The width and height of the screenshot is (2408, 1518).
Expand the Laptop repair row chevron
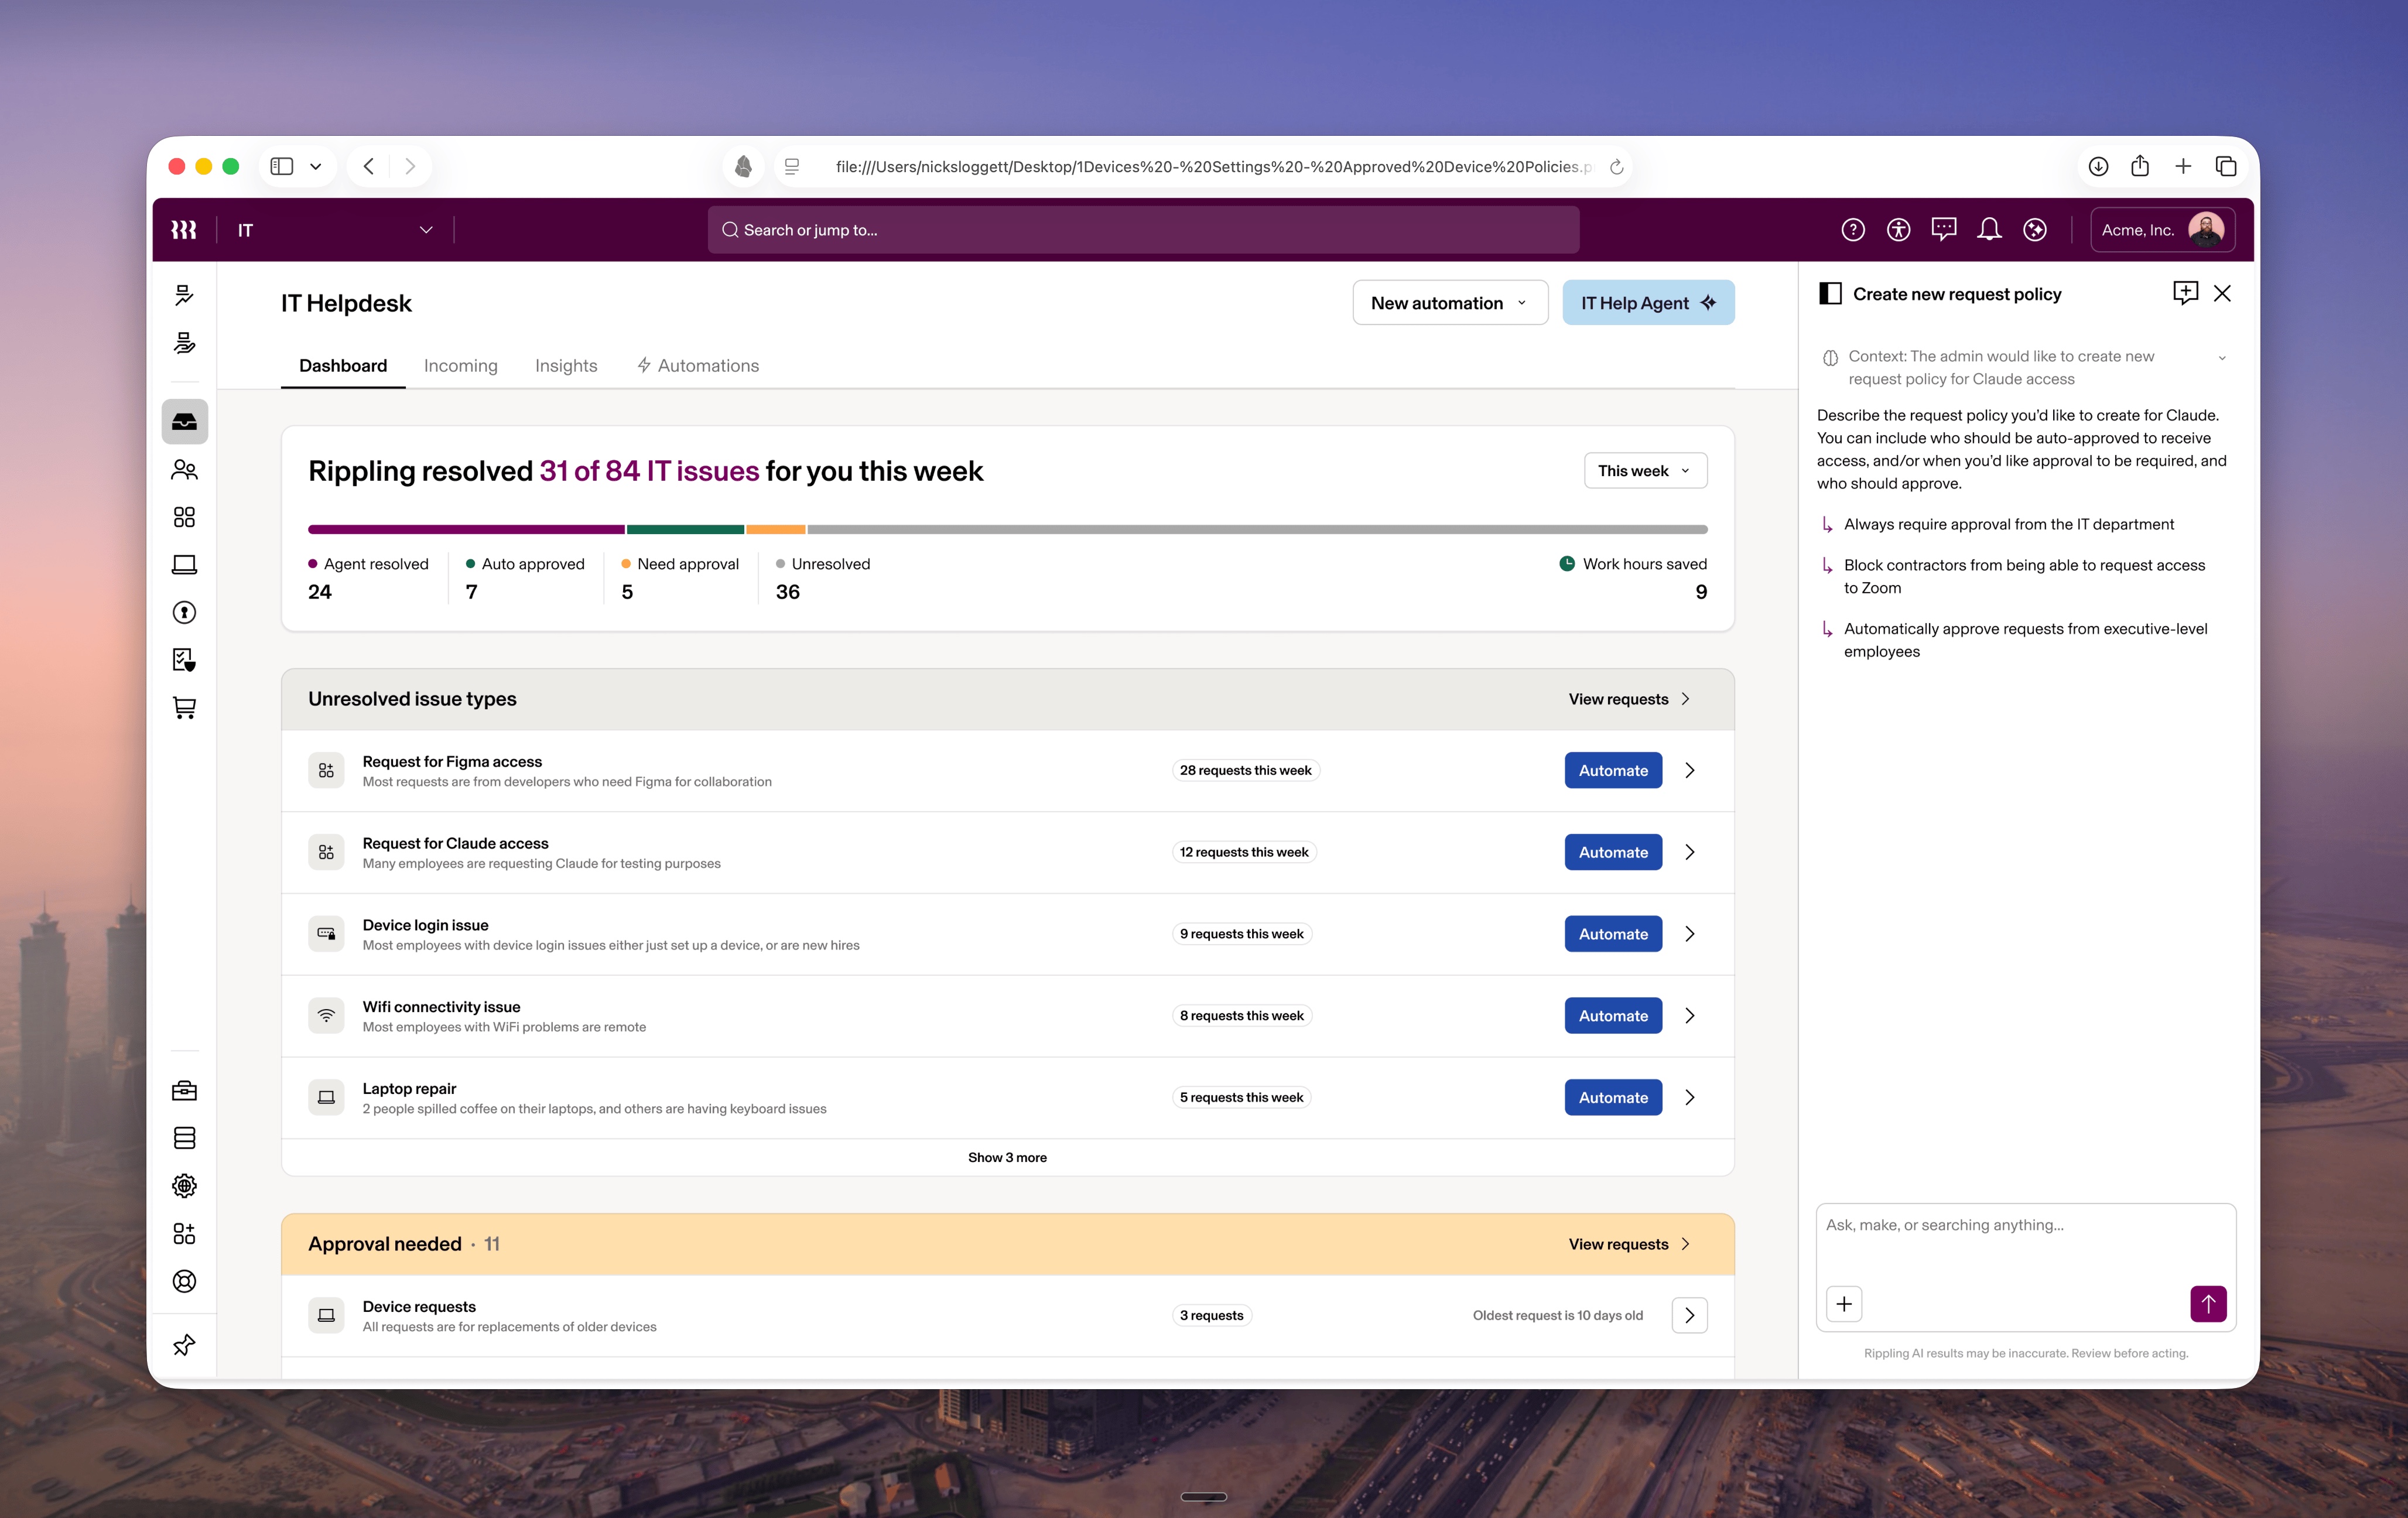pos(1690,1098)
